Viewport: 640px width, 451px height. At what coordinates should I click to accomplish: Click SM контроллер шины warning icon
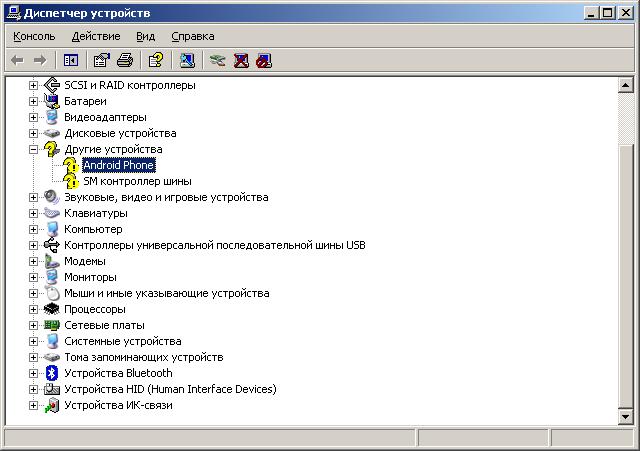[71, 181]
